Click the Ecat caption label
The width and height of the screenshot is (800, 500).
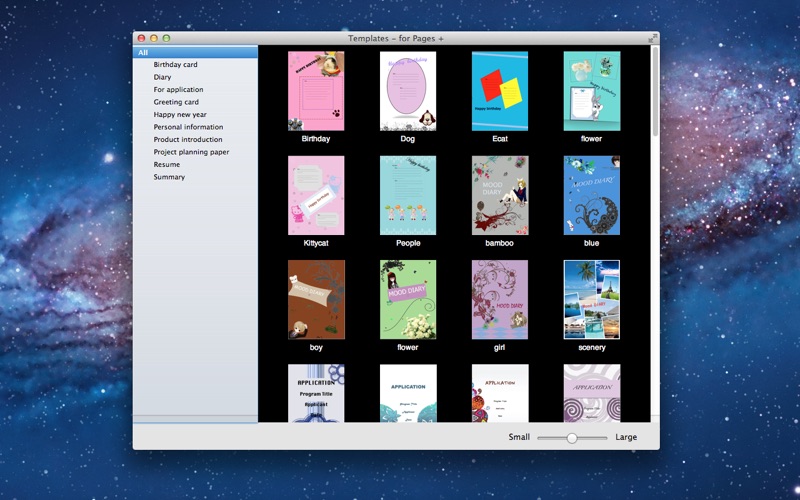point(500,139)
